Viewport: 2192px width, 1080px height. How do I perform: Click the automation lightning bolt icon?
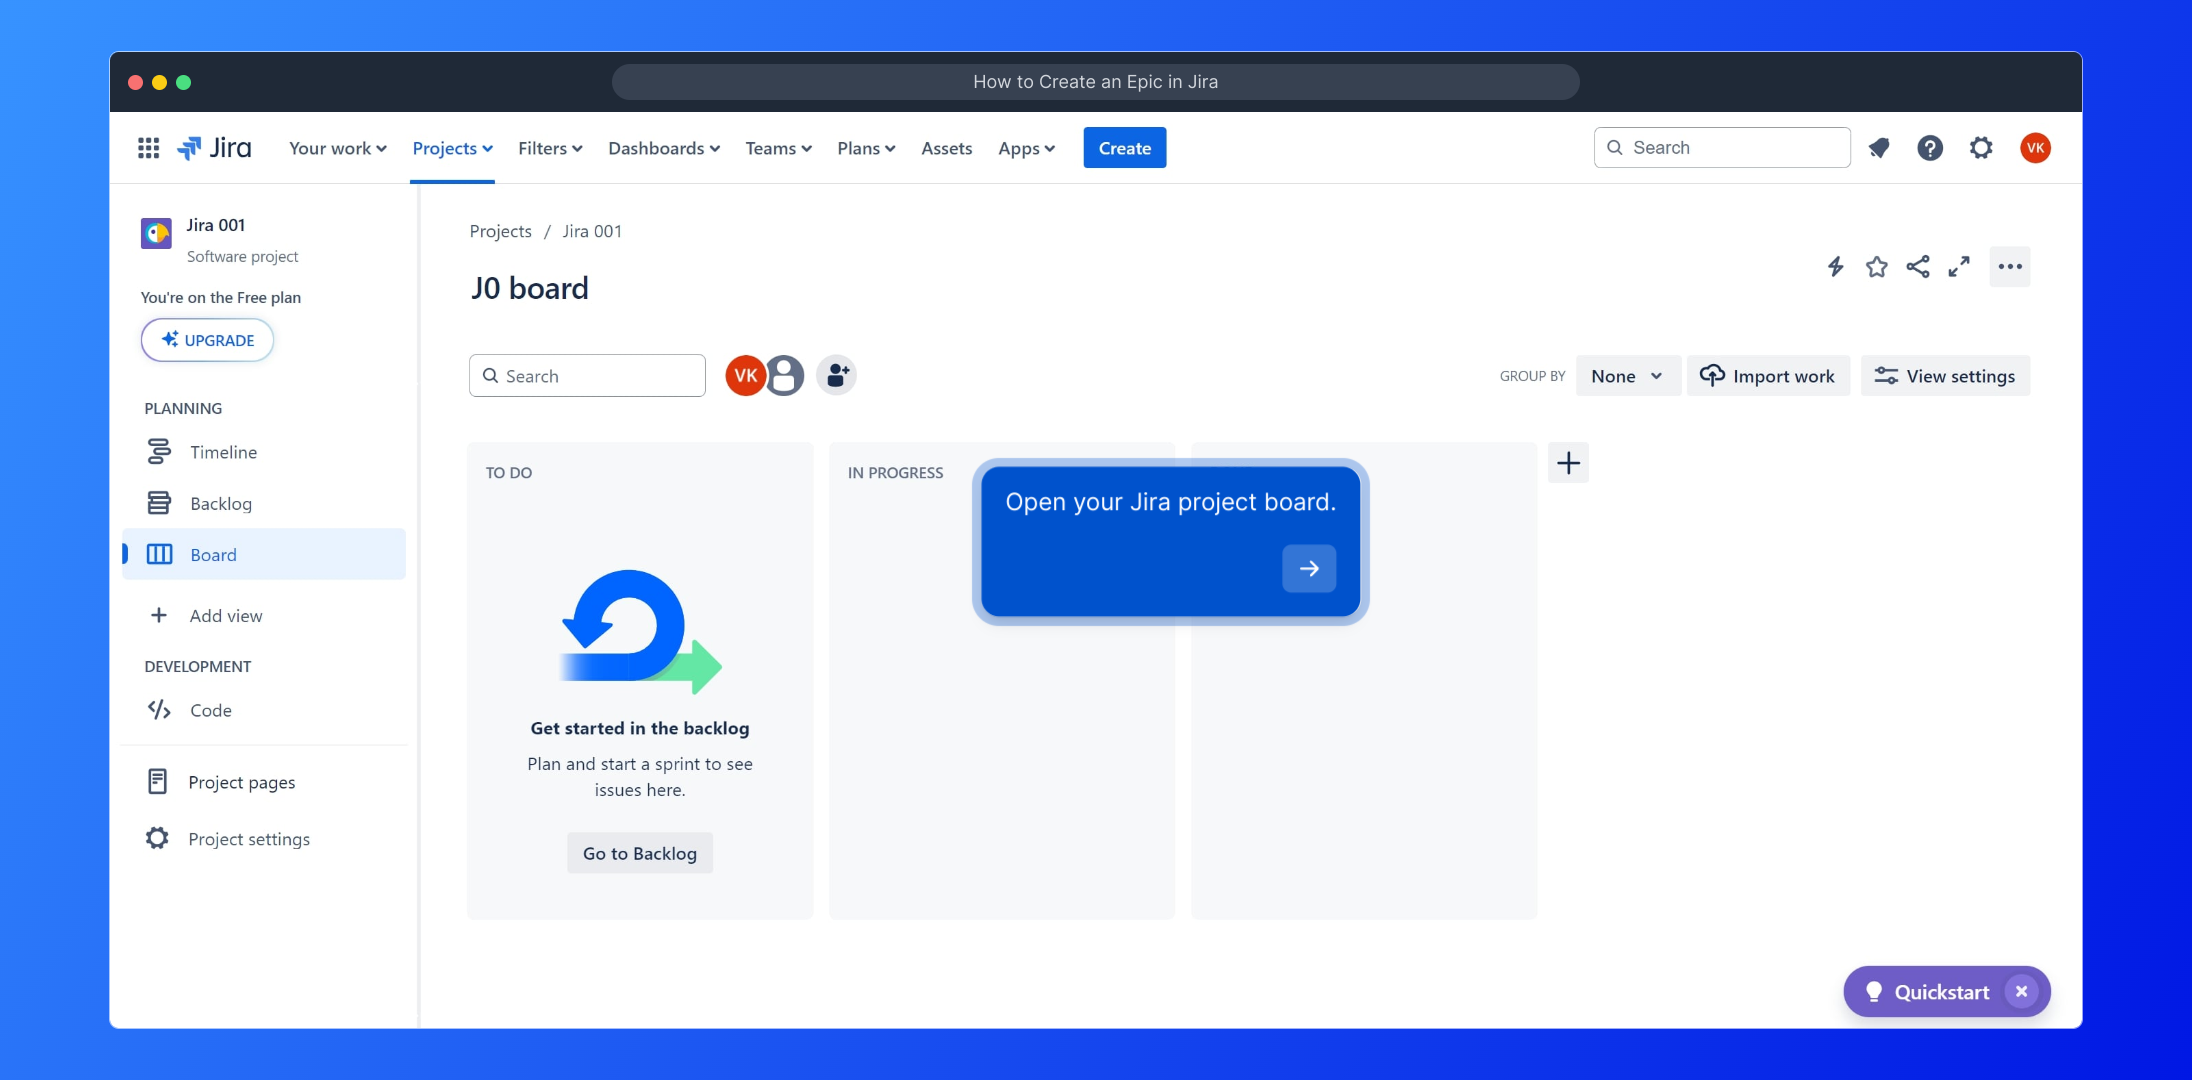(x=1835, y=267)
